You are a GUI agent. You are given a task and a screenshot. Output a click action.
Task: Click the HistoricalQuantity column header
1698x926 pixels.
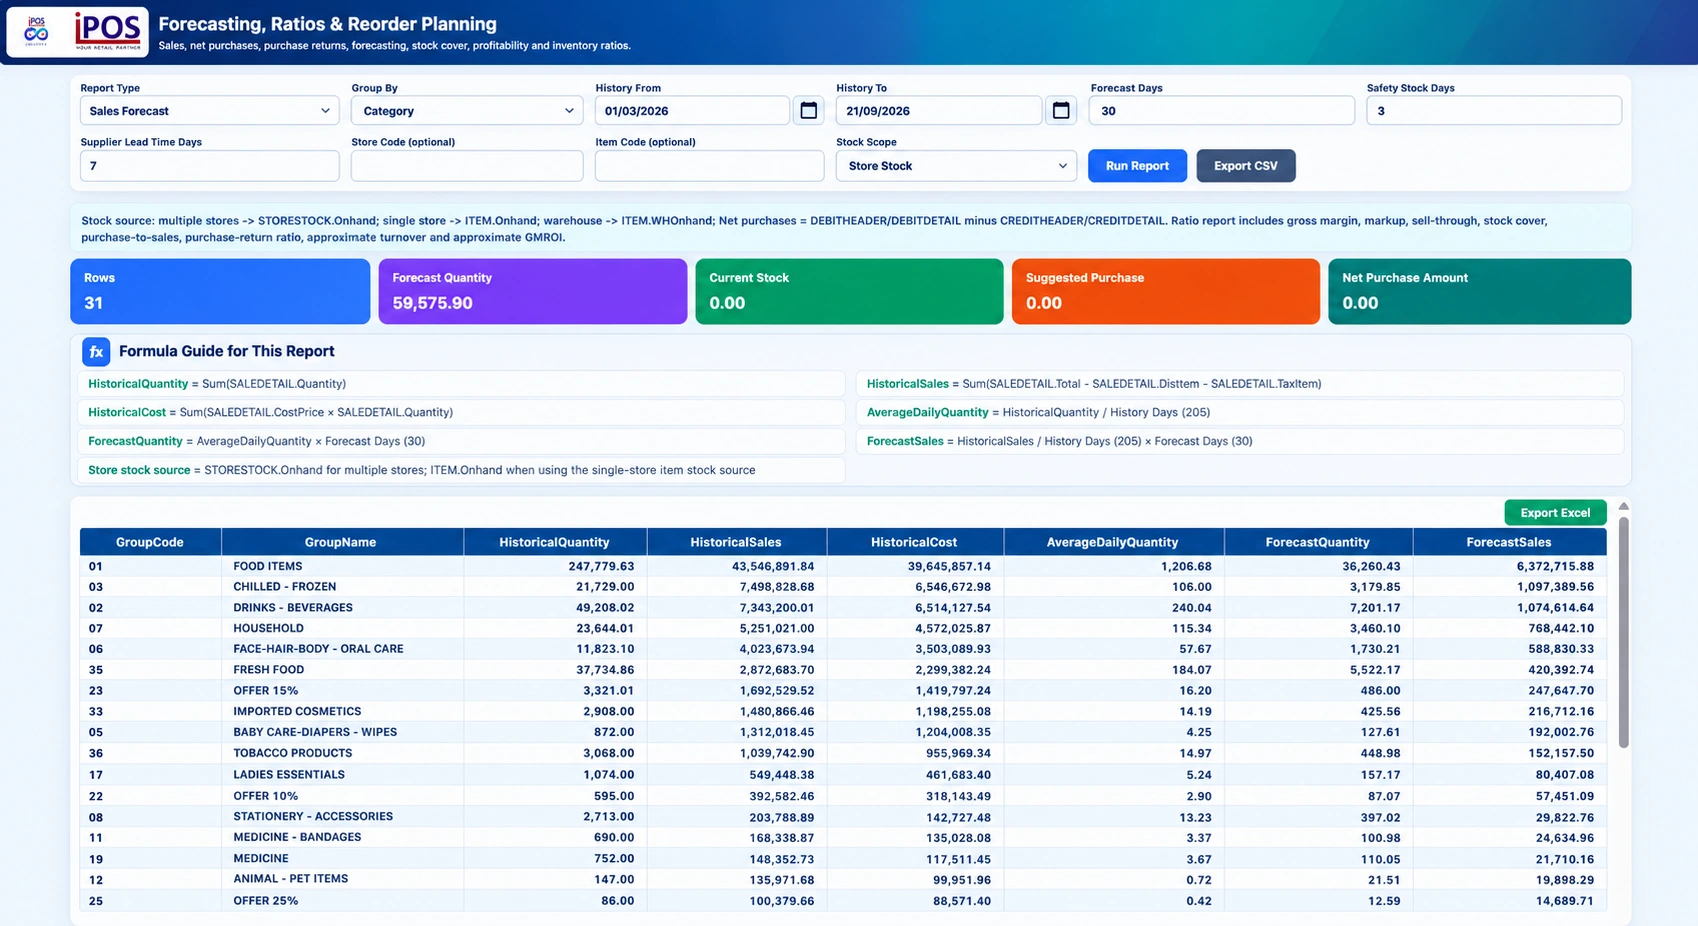[555, 542]
